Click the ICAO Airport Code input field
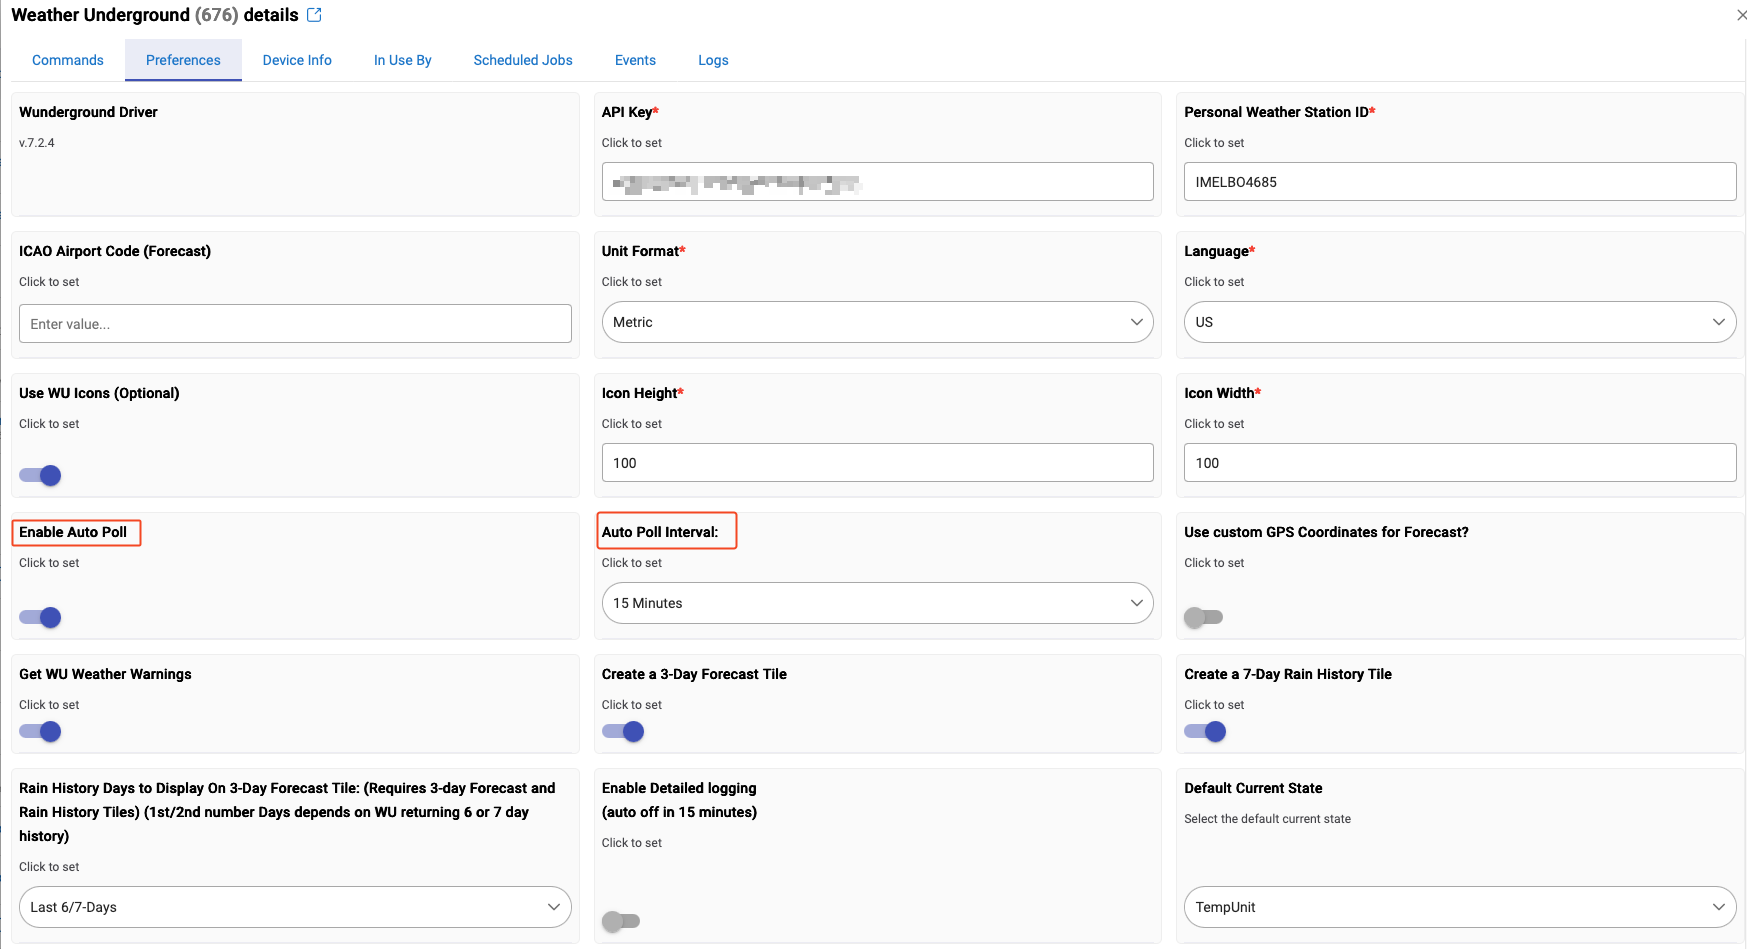This screenshot has width=1747, height=949. coord(295,324)
